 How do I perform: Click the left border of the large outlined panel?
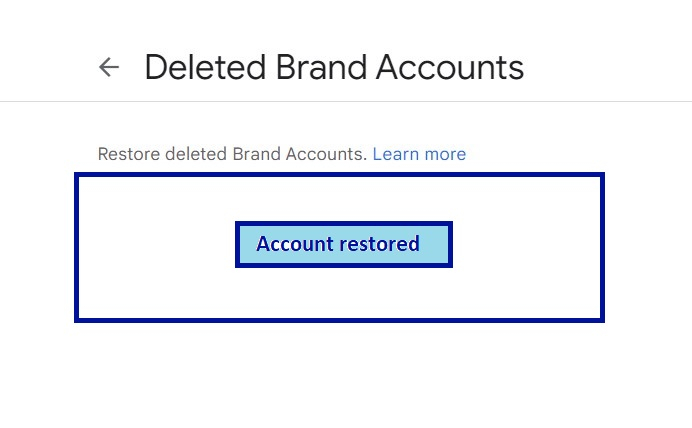pyautogui.click(x=77, y=247)
